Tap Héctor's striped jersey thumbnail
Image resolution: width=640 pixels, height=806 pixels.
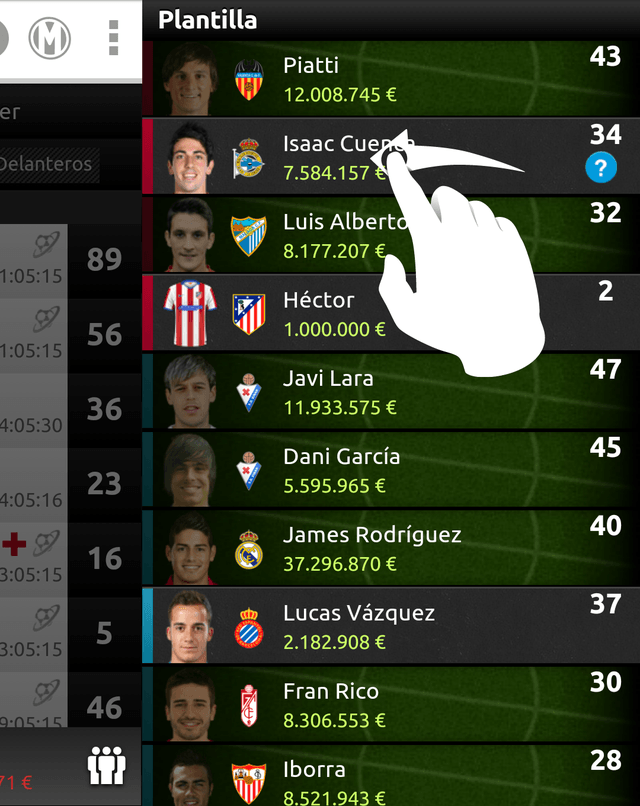190,313
